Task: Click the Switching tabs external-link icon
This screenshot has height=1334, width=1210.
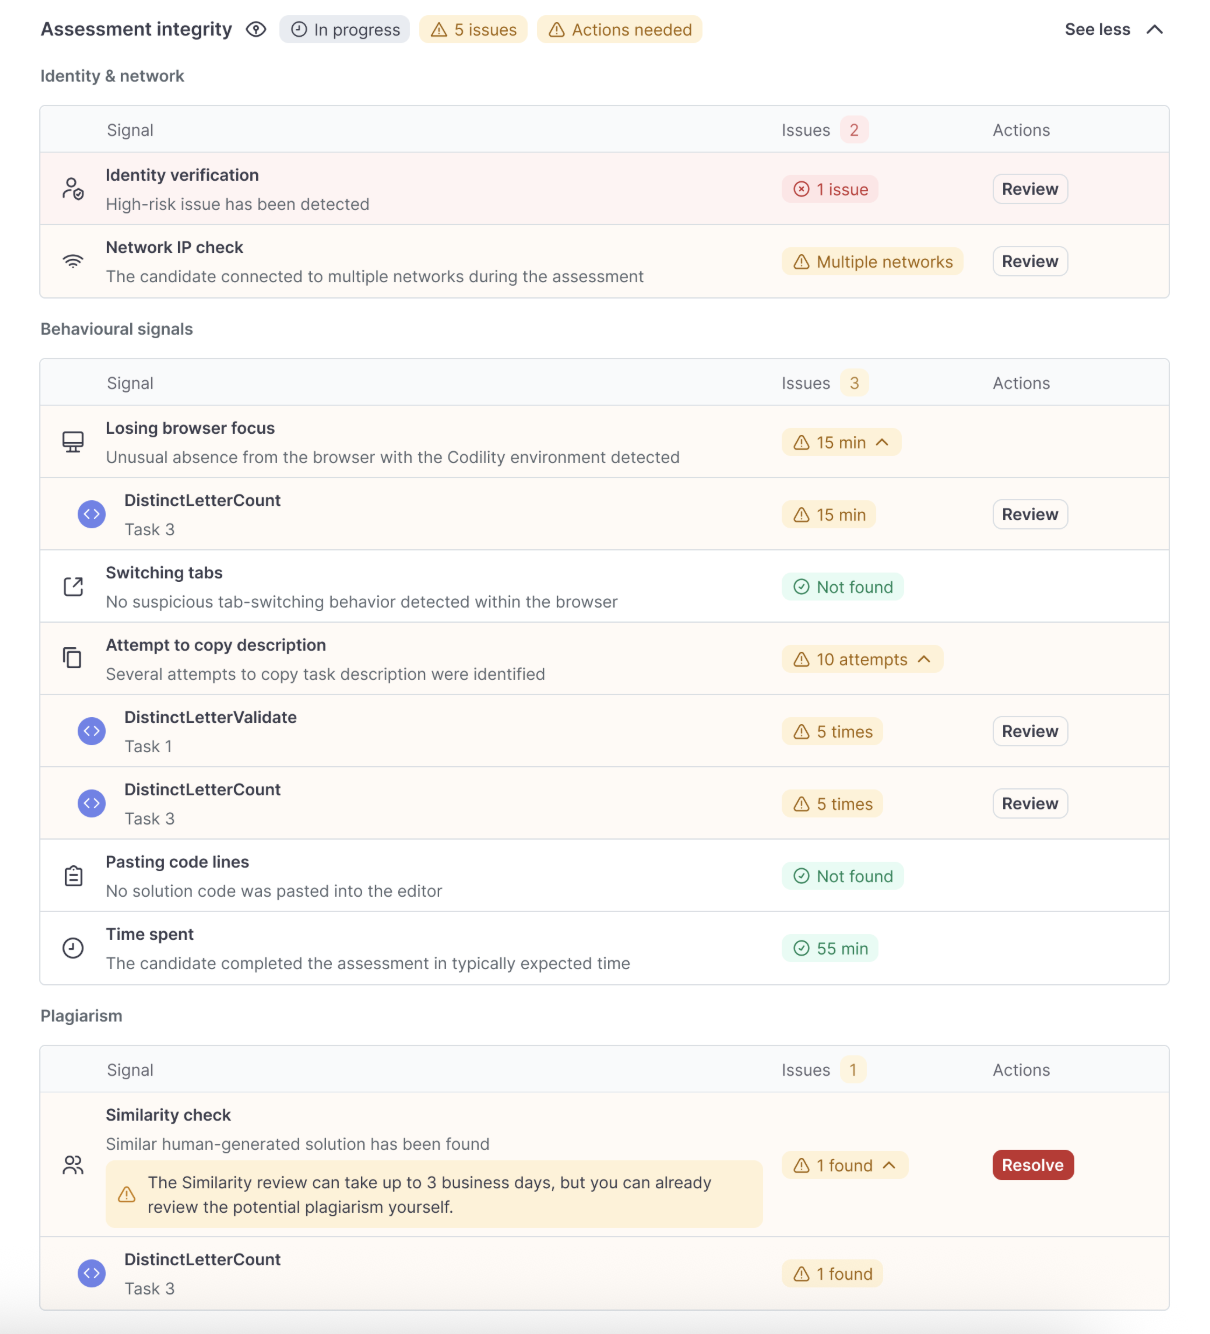Action: [73, 587]
